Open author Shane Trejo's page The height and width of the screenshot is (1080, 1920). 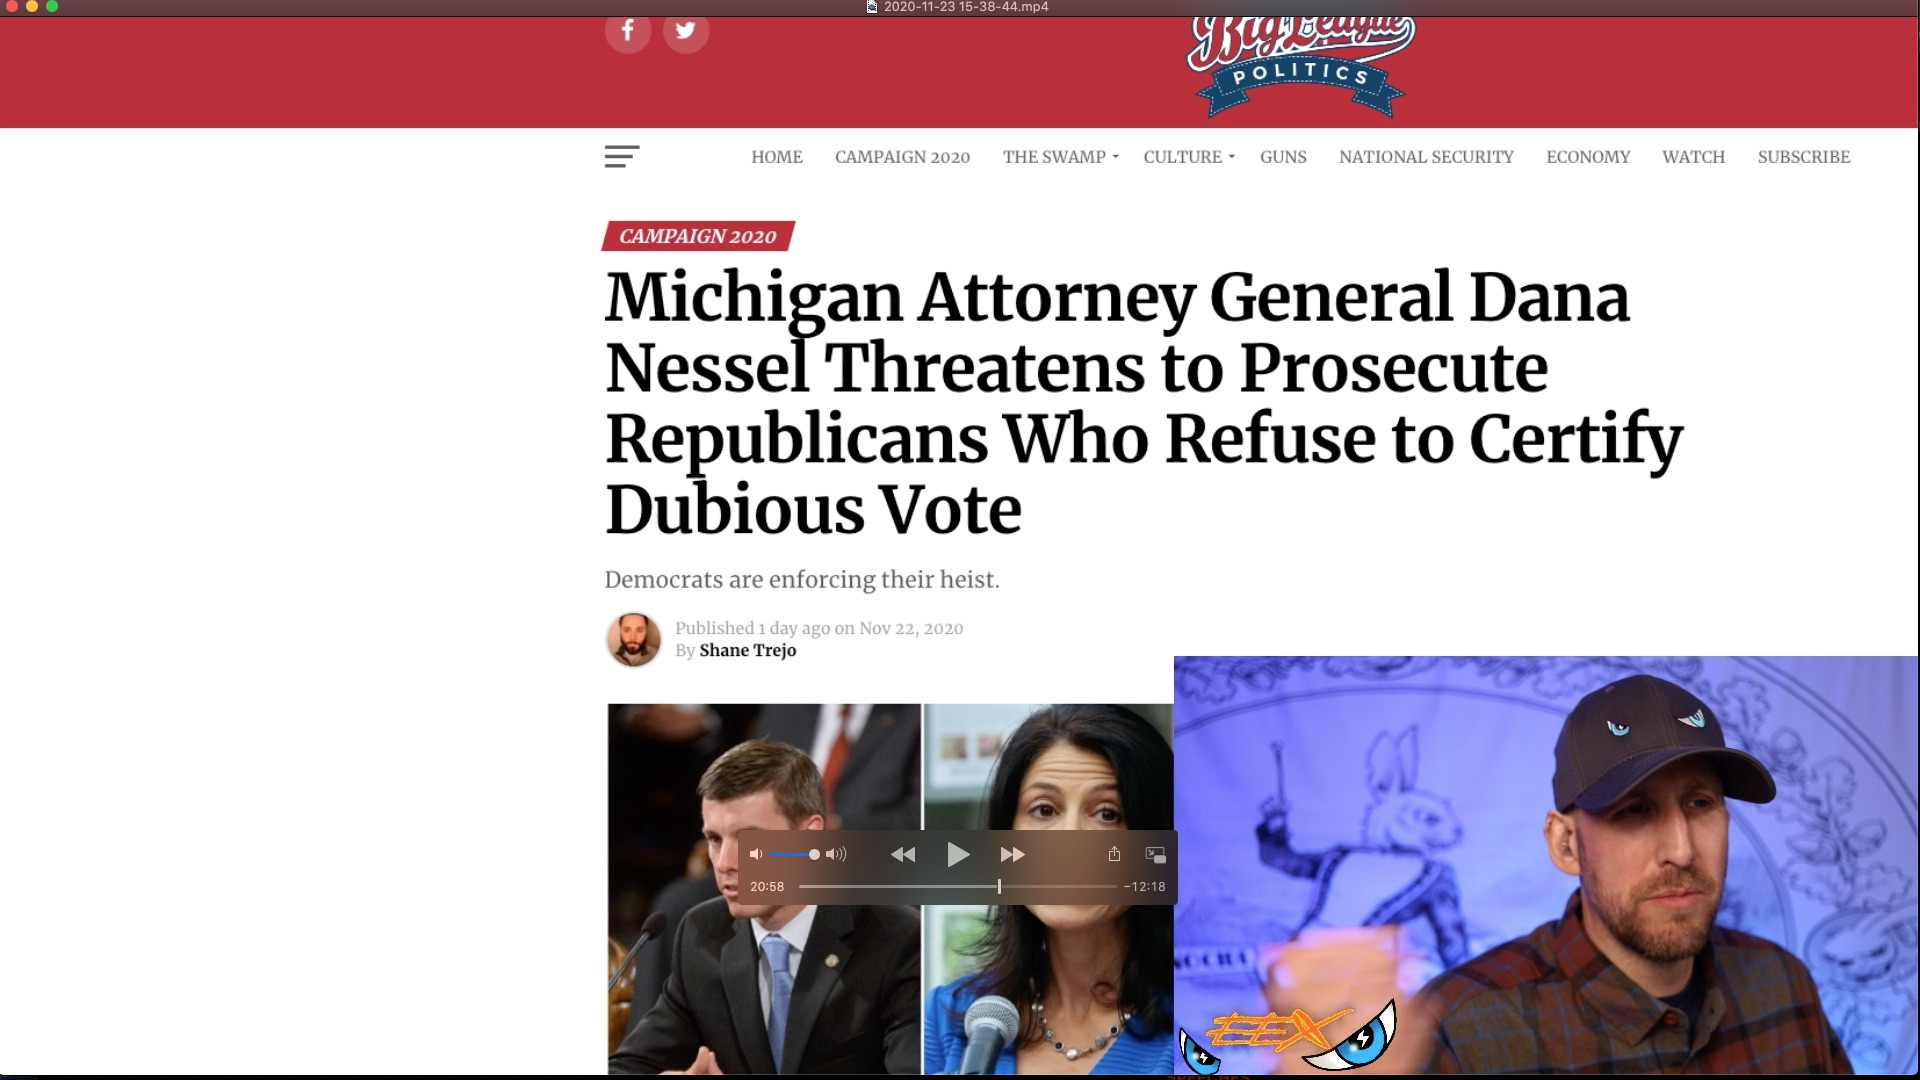tap(747, 650)
